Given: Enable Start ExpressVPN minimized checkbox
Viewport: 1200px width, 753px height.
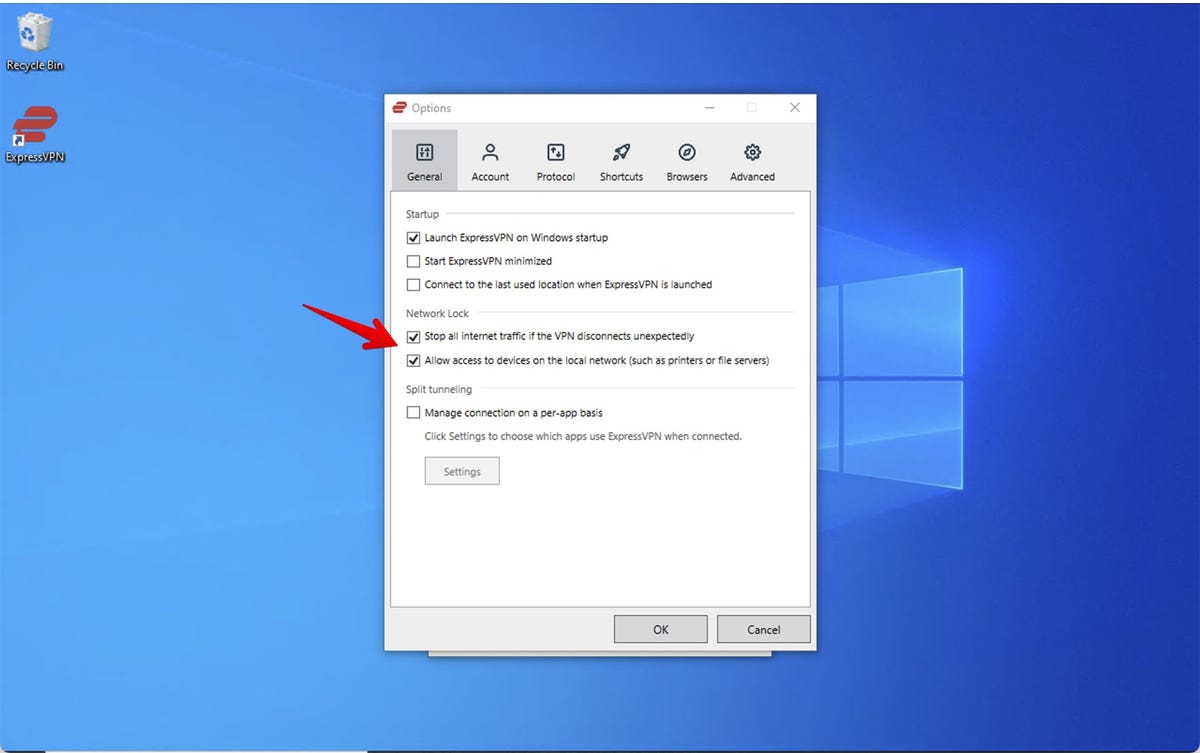Looking at the screenshot, I should (x=414, y=261).
